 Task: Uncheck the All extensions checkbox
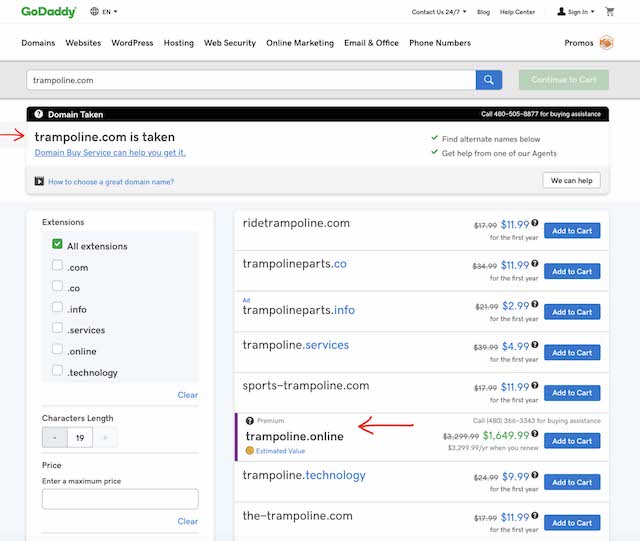tap(57, 244)
